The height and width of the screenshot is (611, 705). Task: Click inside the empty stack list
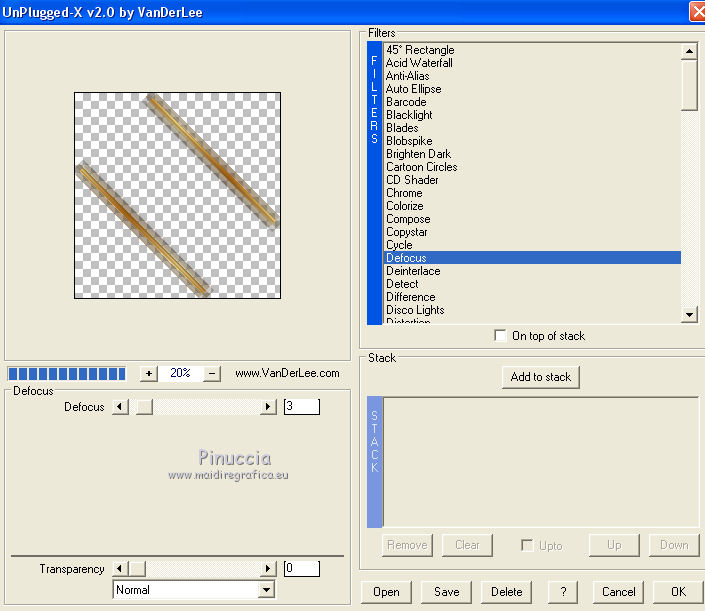click(541, 462)
